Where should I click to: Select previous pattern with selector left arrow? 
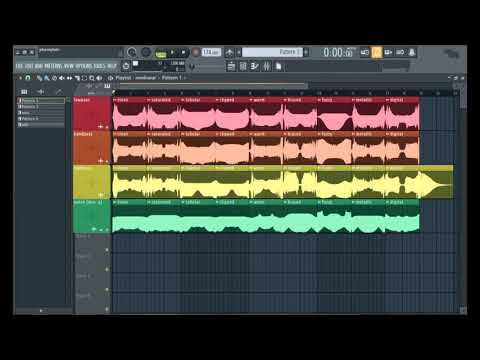239,52
